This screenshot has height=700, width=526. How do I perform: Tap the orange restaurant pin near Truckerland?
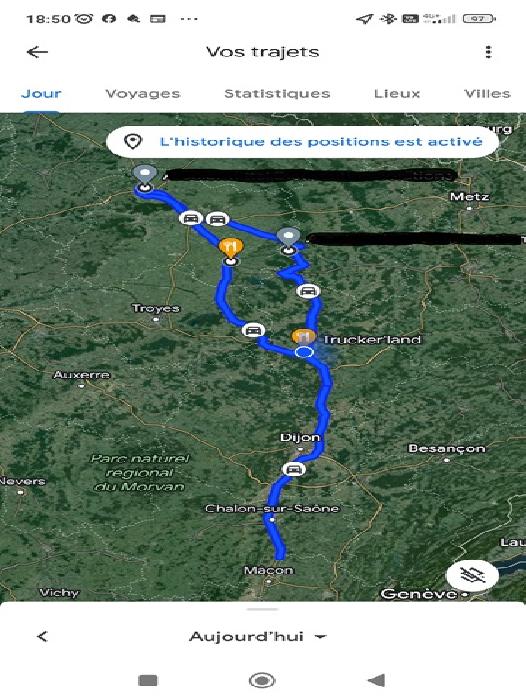click(303, 336)
